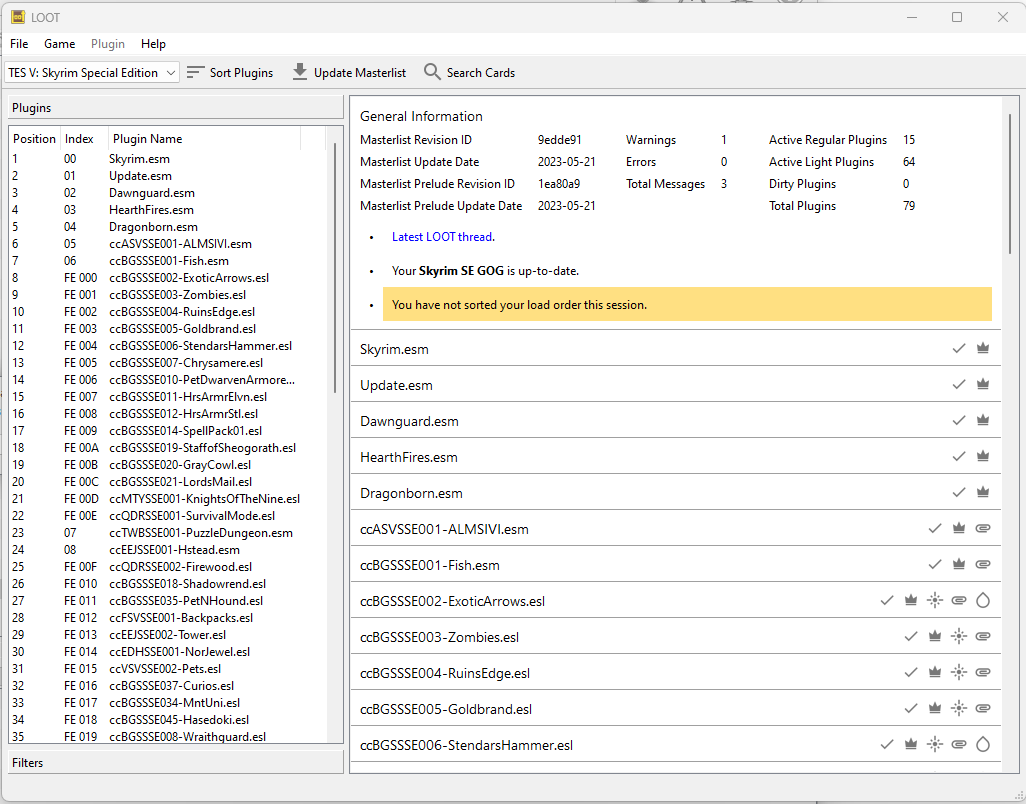Click the paperclip icon on ccBGSSSE001-Fish.esm card
This screenshot has height=804, width=1026.
point(983,565)
